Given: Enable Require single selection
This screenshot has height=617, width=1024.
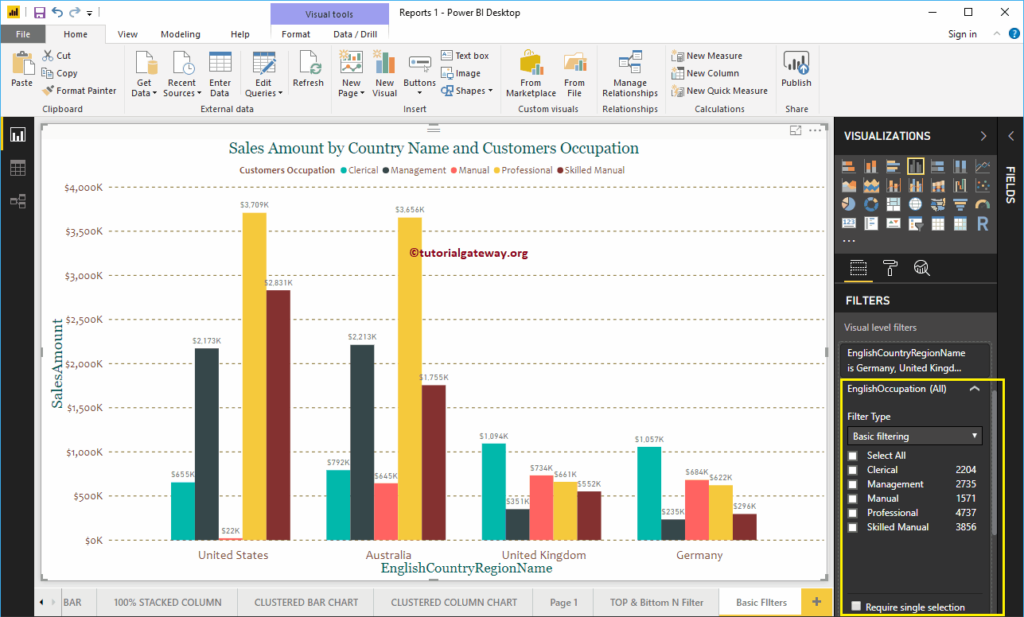Looking at the screenshot, I should [x=856, y=607].
